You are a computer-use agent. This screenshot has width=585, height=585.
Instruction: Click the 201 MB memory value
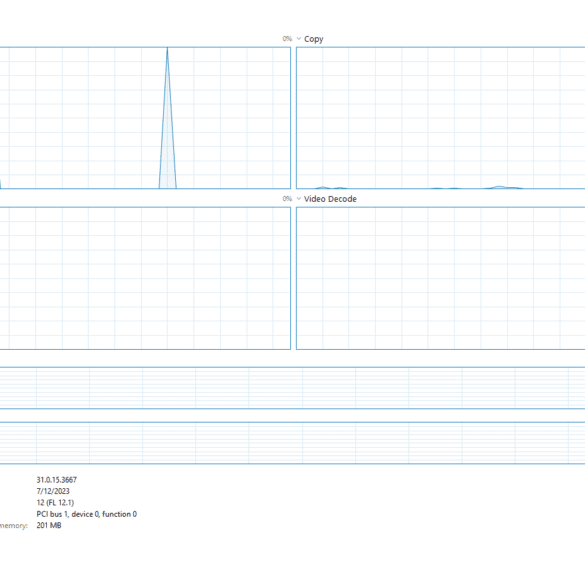[x=49, y=525]
